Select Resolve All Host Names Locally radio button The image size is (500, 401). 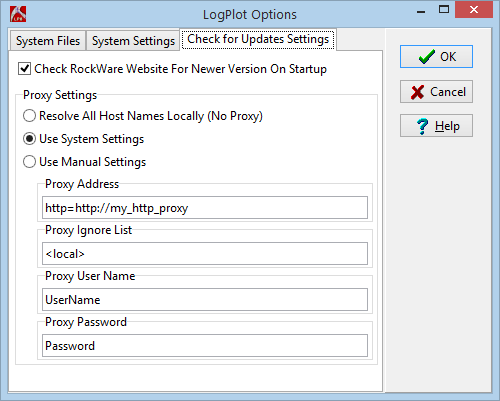point(29,116)
